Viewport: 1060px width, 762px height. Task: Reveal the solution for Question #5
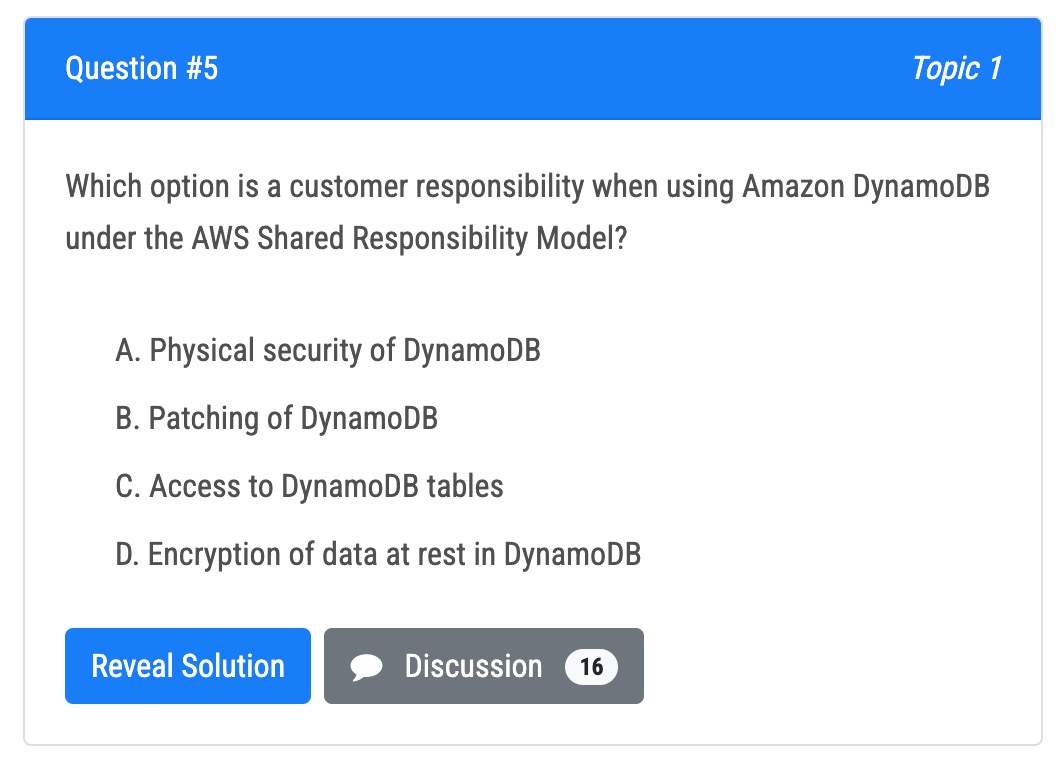[188, 666]
